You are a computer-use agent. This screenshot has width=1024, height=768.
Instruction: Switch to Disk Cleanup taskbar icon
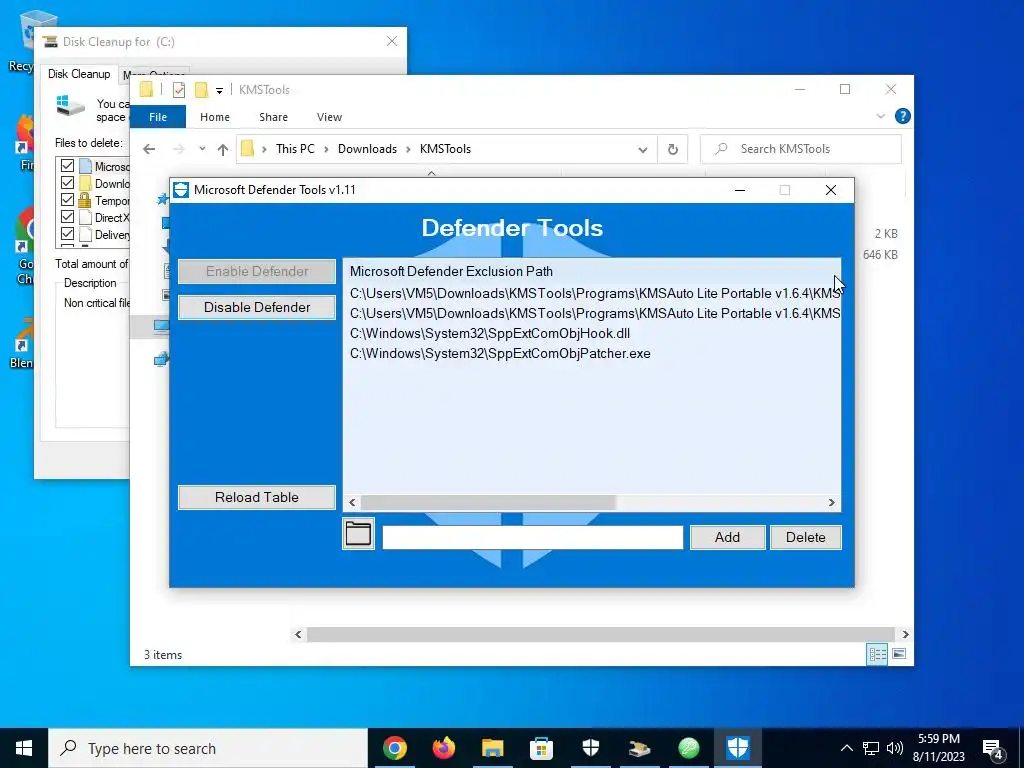click(x=639, y=748)
